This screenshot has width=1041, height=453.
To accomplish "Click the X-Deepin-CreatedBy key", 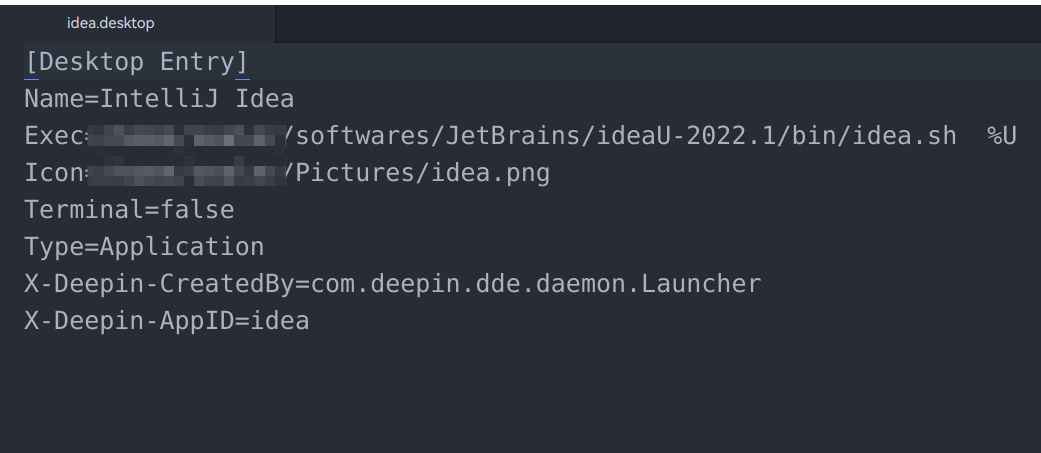I will coord(159,284).
